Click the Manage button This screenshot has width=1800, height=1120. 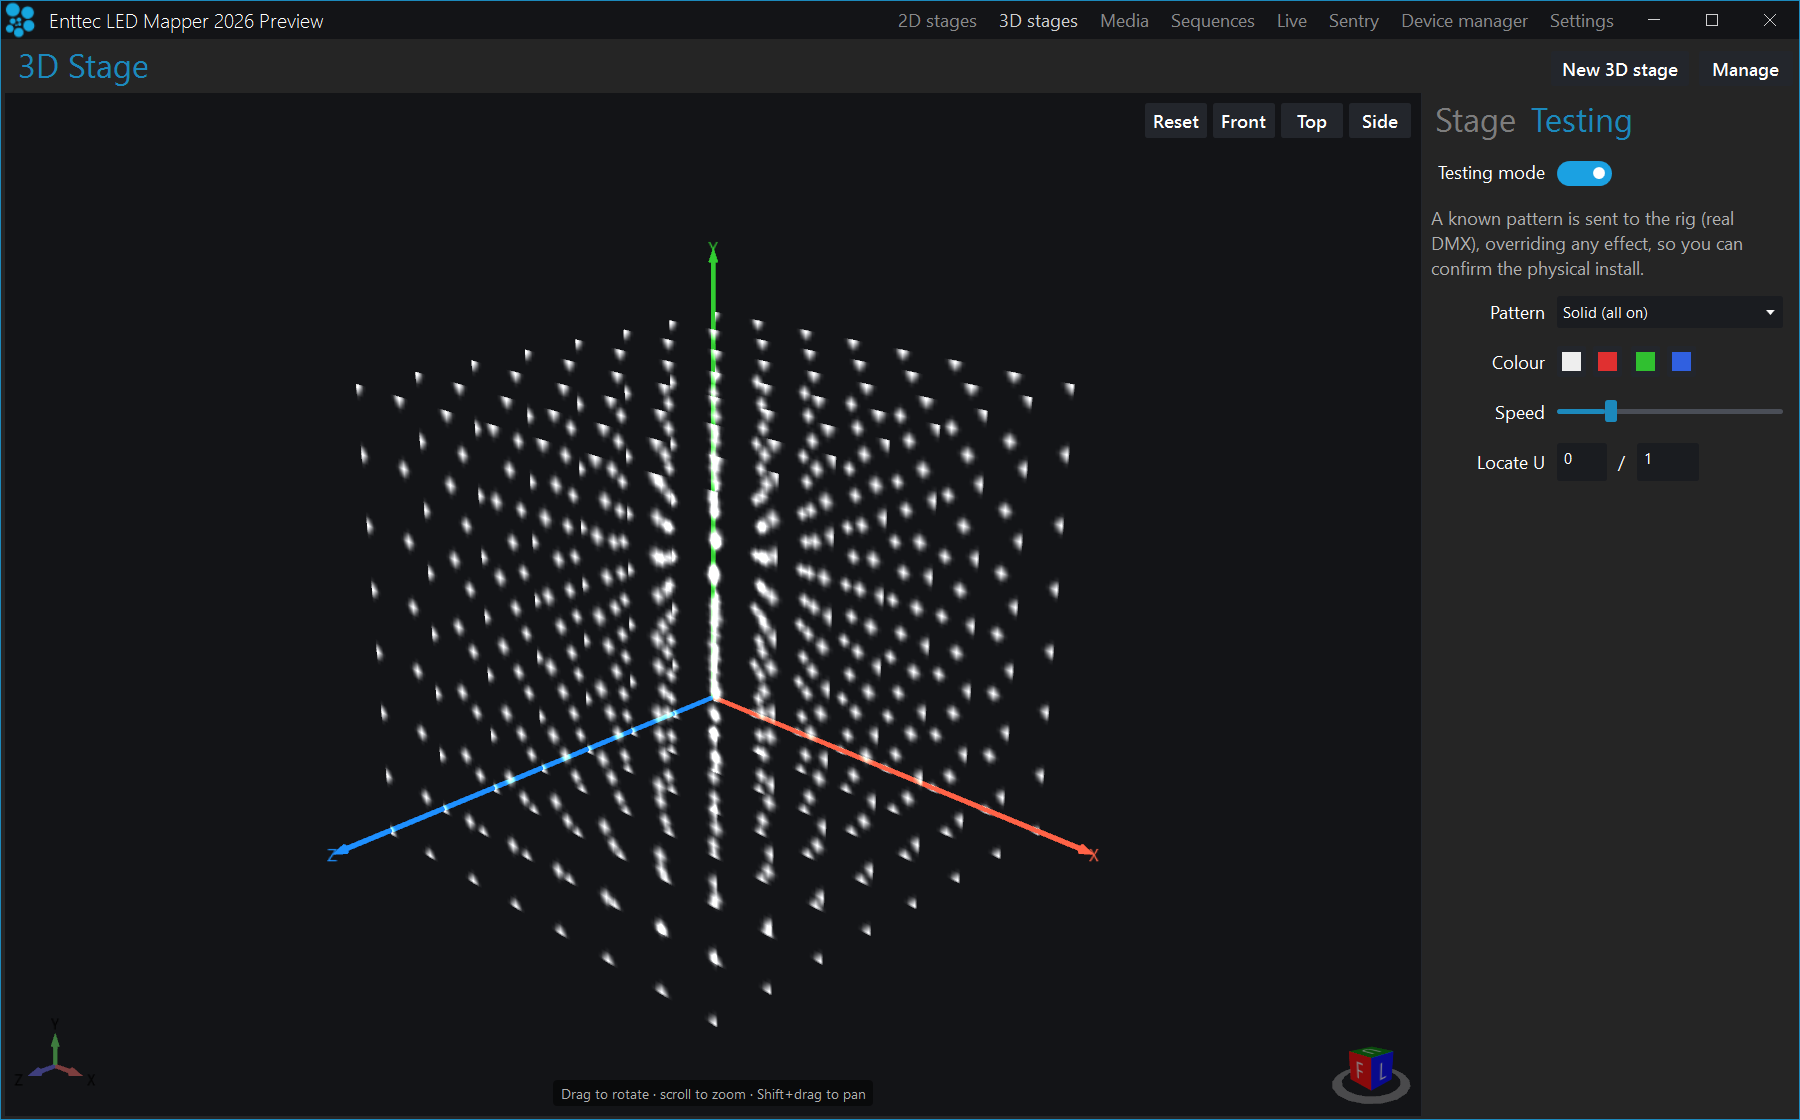[1745, 70]
